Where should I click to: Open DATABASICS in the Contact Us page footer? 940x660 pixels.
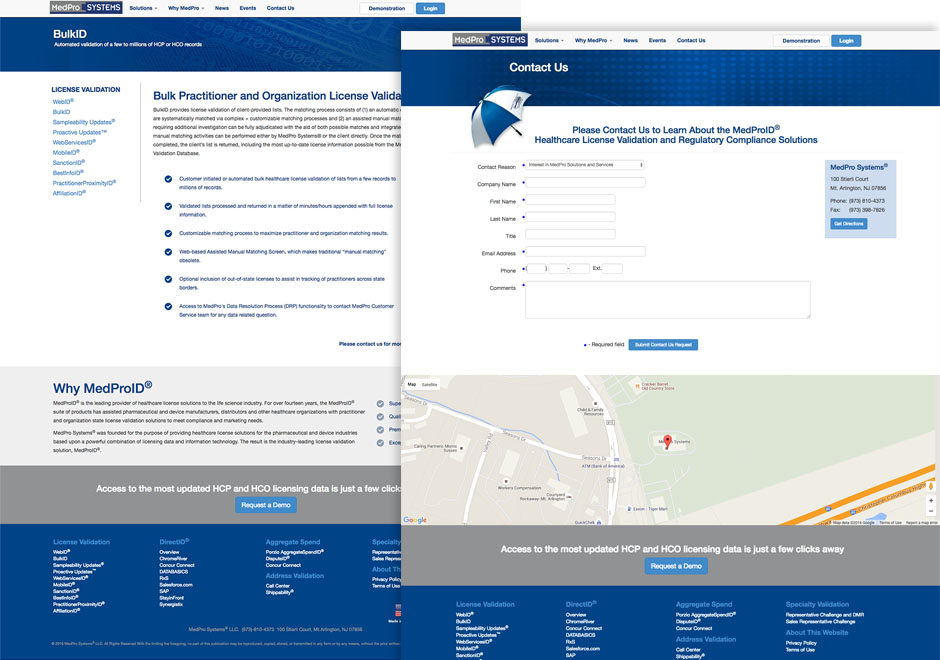[580, 635]
